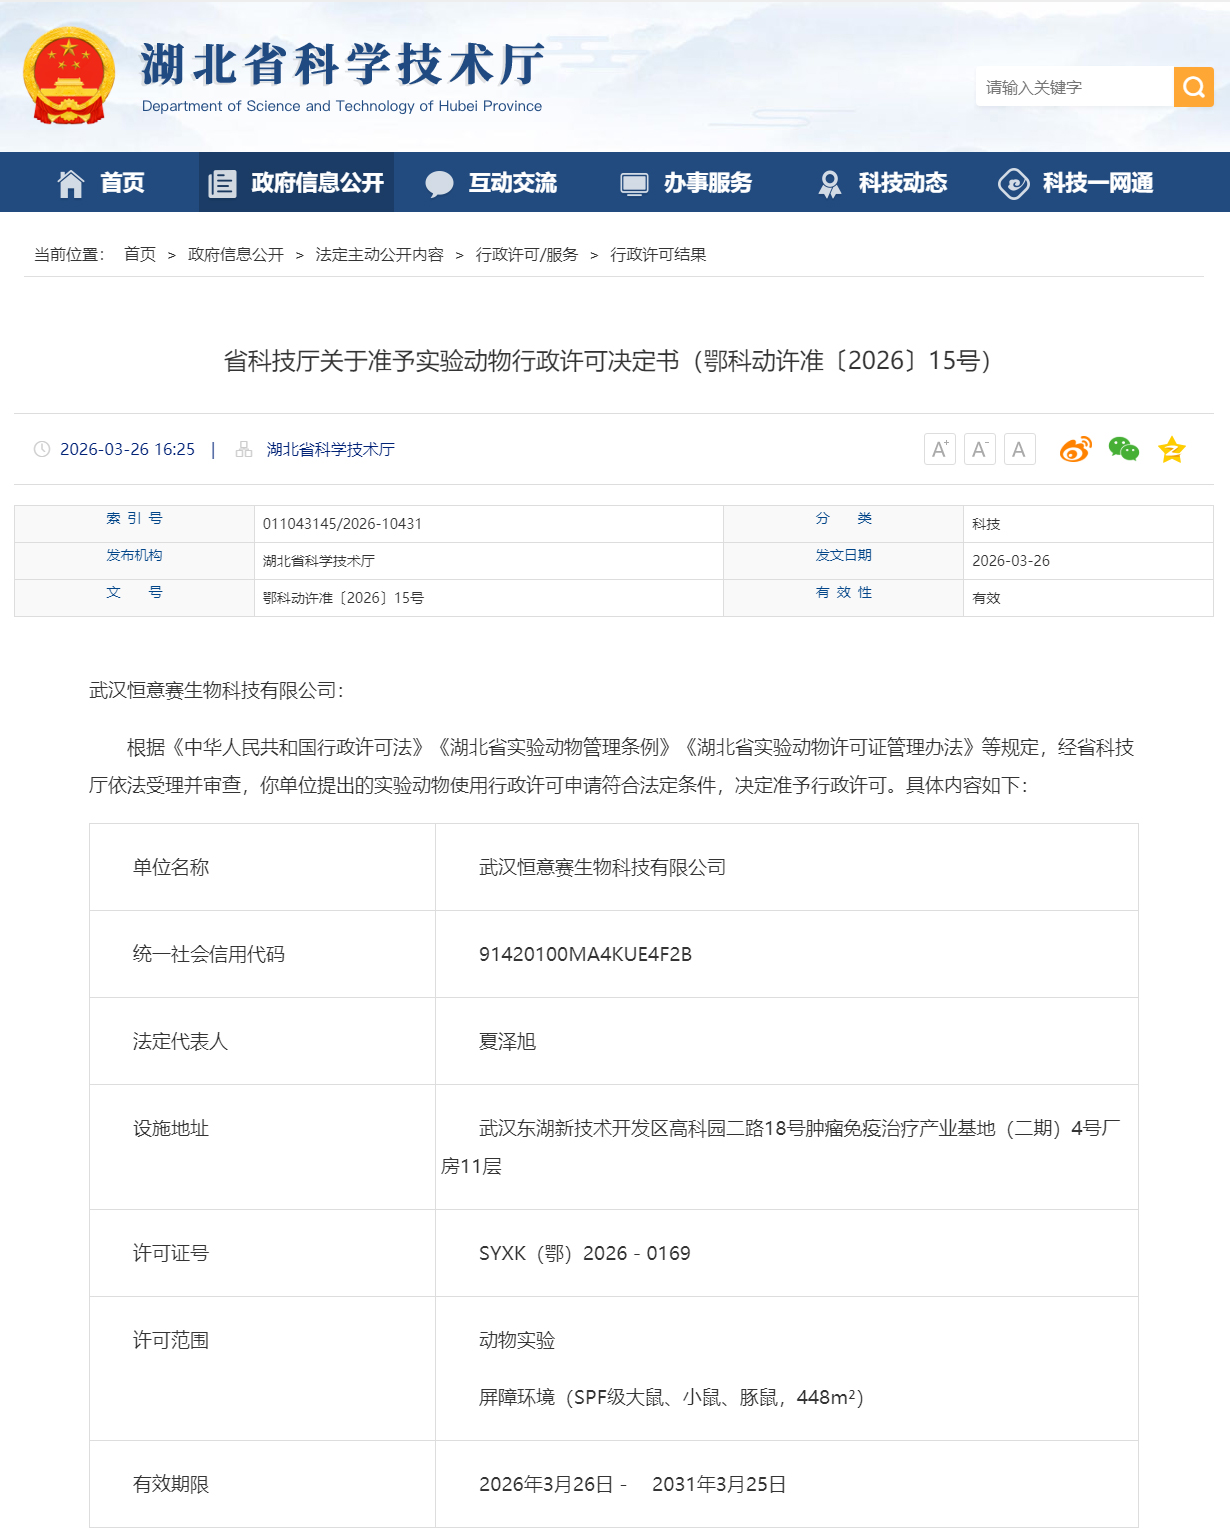Click the national emblem logo

69,76
